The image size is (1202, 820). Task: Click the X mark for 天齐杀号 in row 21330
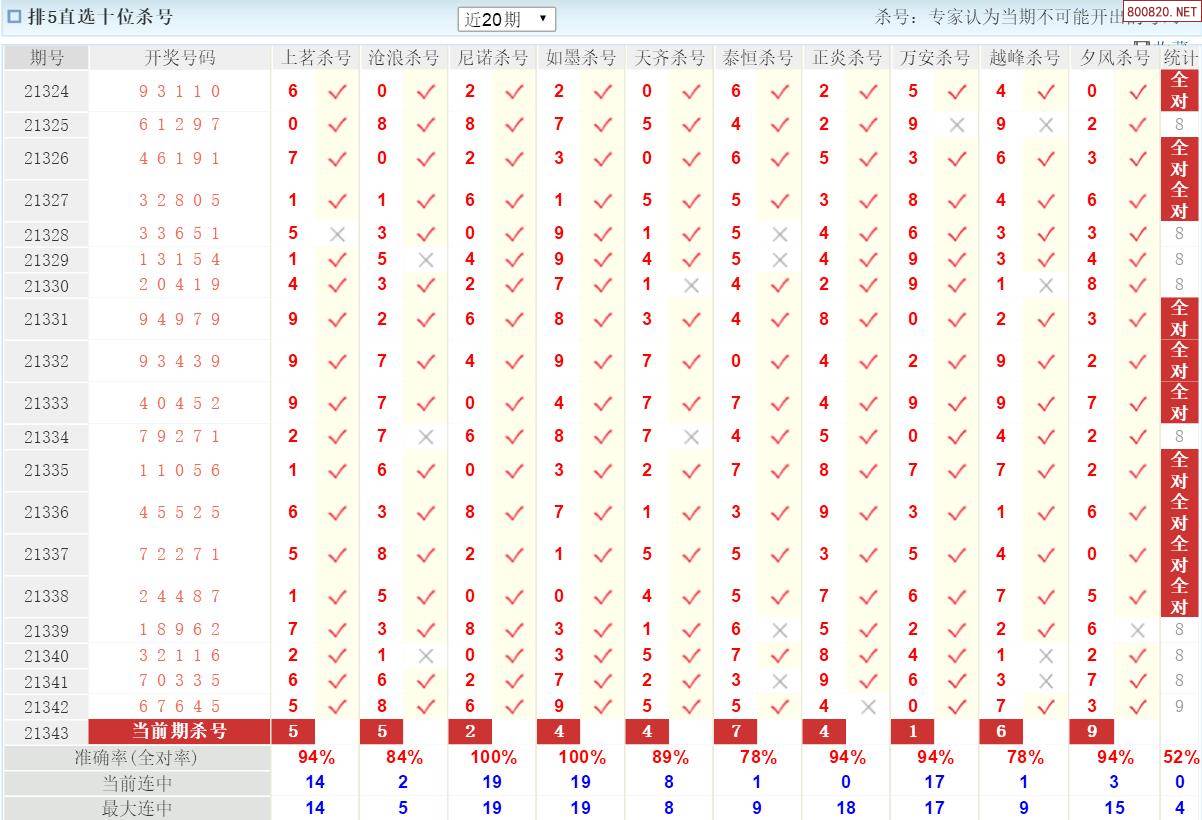tap(691, 285)
